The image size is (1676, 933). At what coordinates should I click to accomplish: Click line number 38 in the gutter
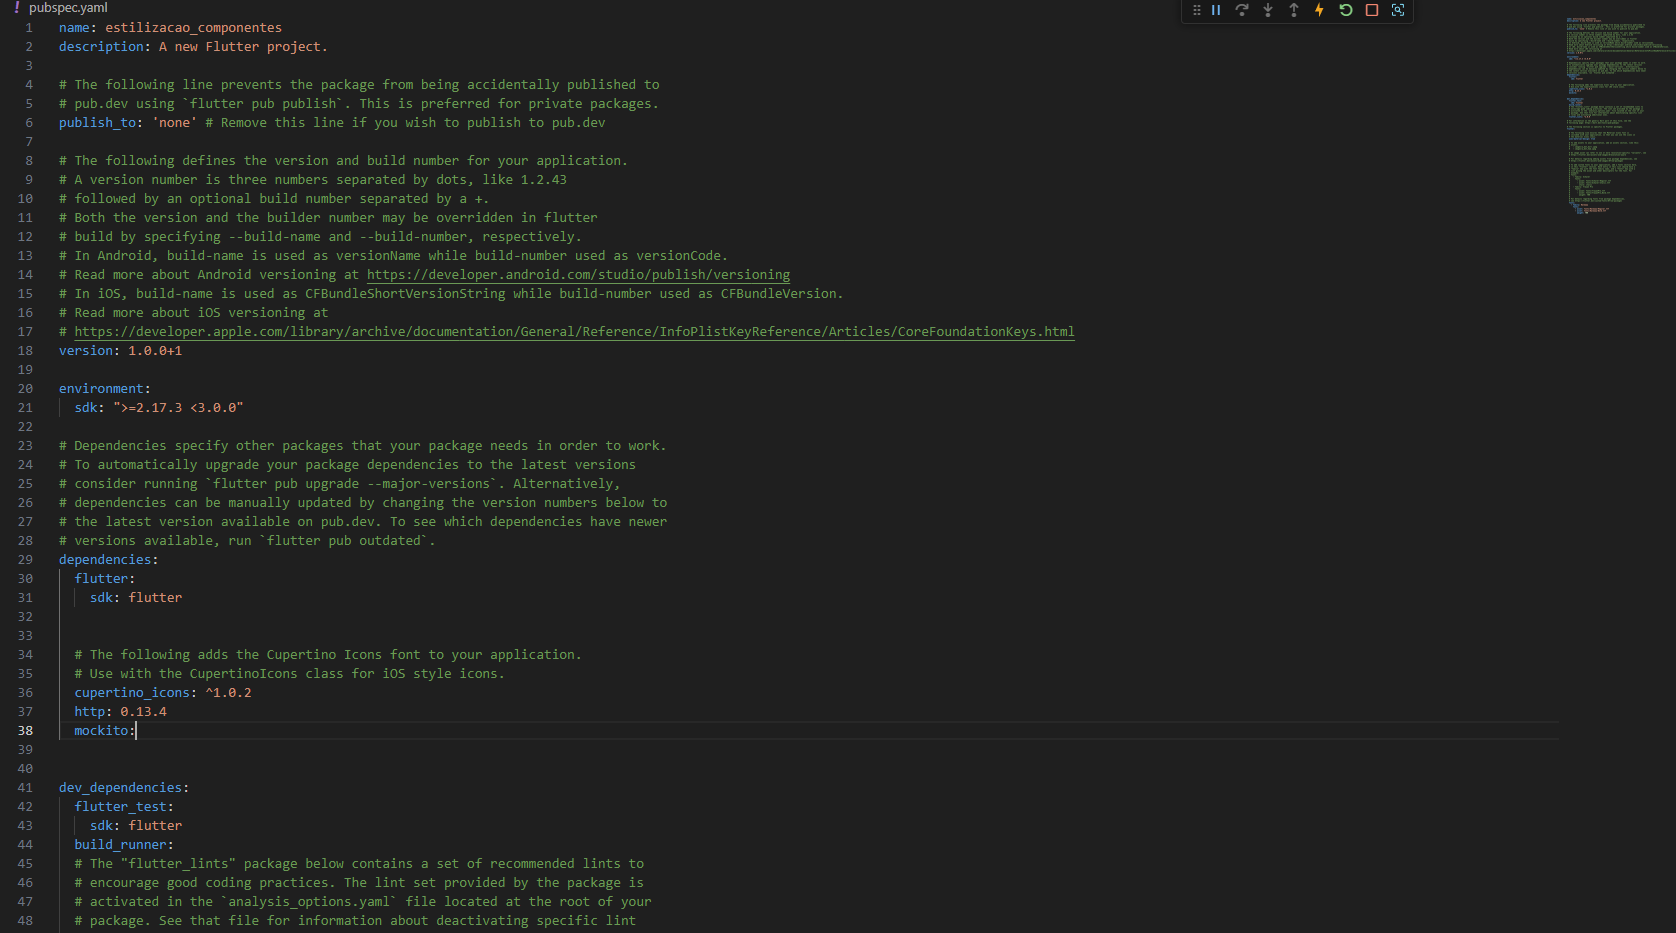point(25,731)
